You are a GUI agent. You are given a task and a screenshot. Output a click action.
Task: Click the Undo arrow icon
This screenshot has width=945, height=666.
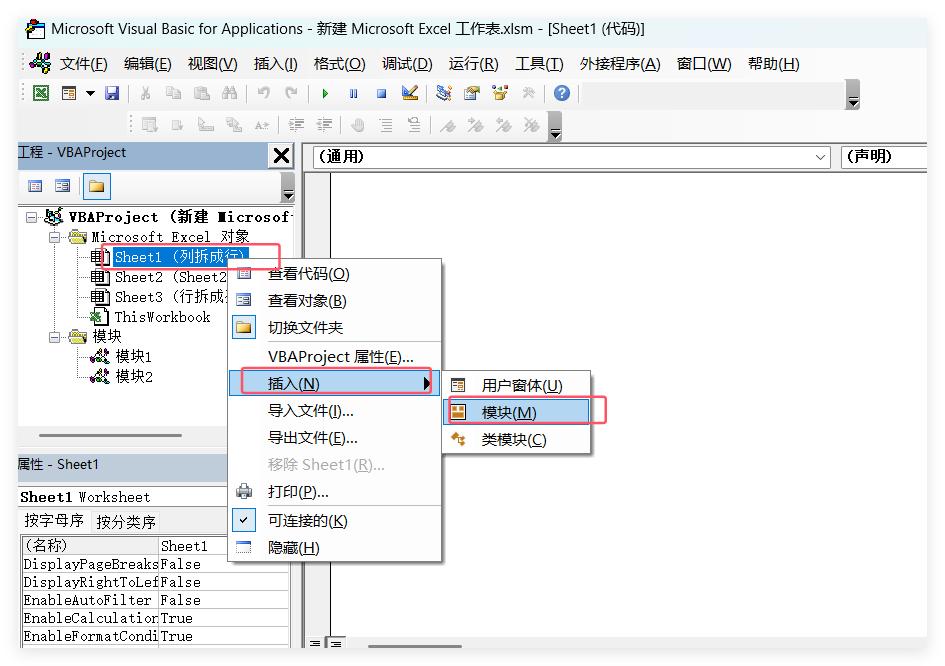pos(263,93)
